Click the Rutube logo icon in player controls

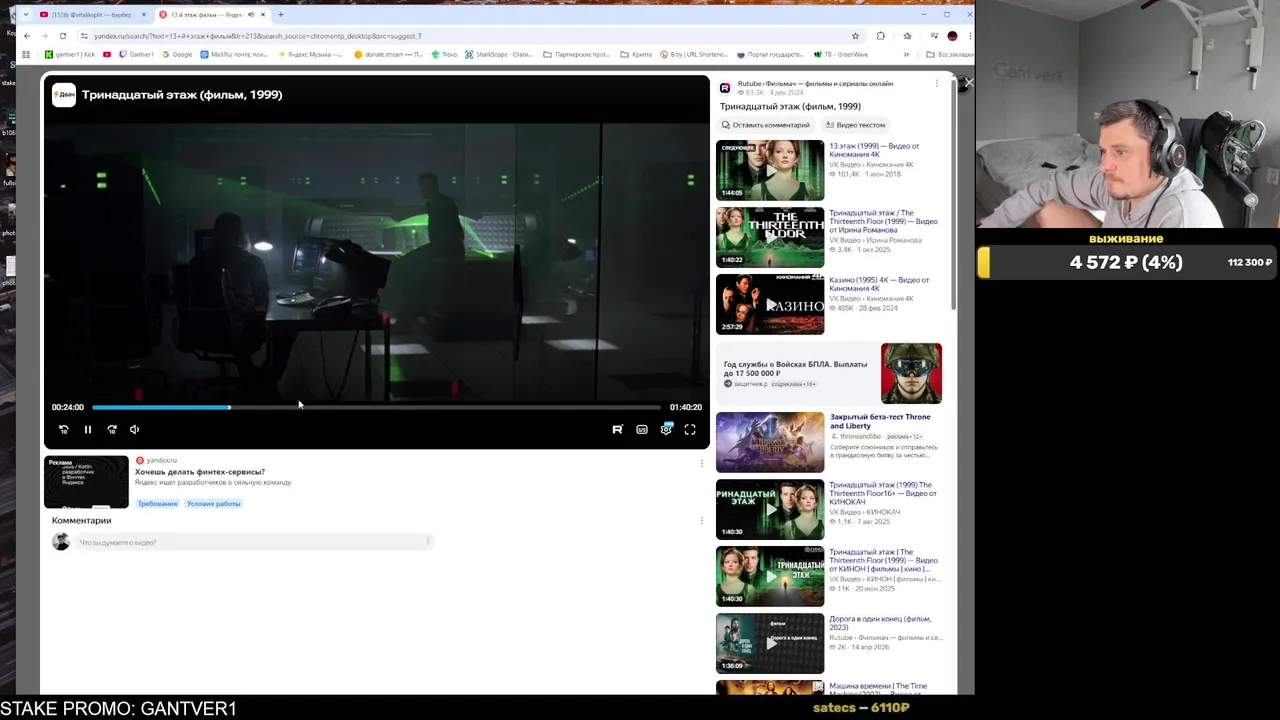[617, 429]
